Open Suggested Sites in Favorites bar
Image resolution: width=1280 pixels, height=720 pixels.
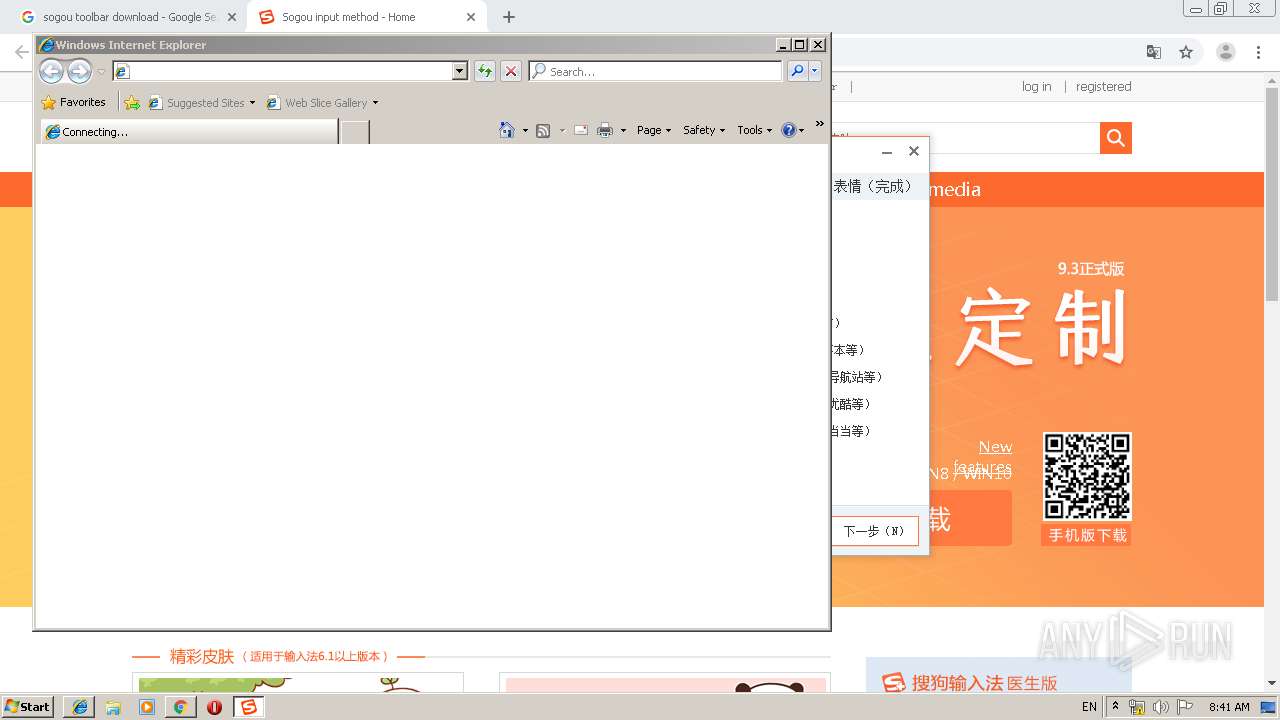pyautogui.click(x=201, y=102)
